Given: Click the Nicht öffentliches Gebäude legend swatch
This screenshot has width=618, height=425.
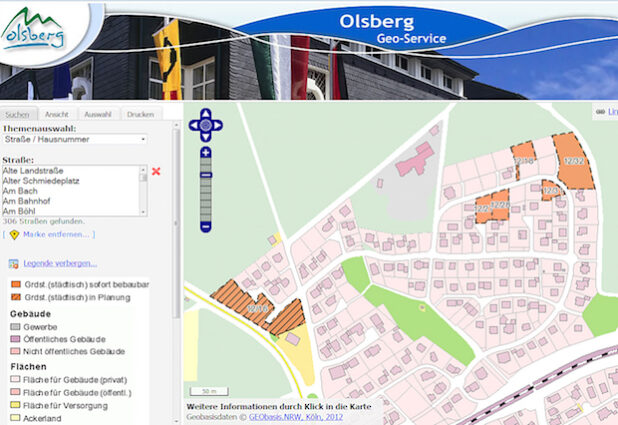Looking at the screenshot, I should point(15,351).
